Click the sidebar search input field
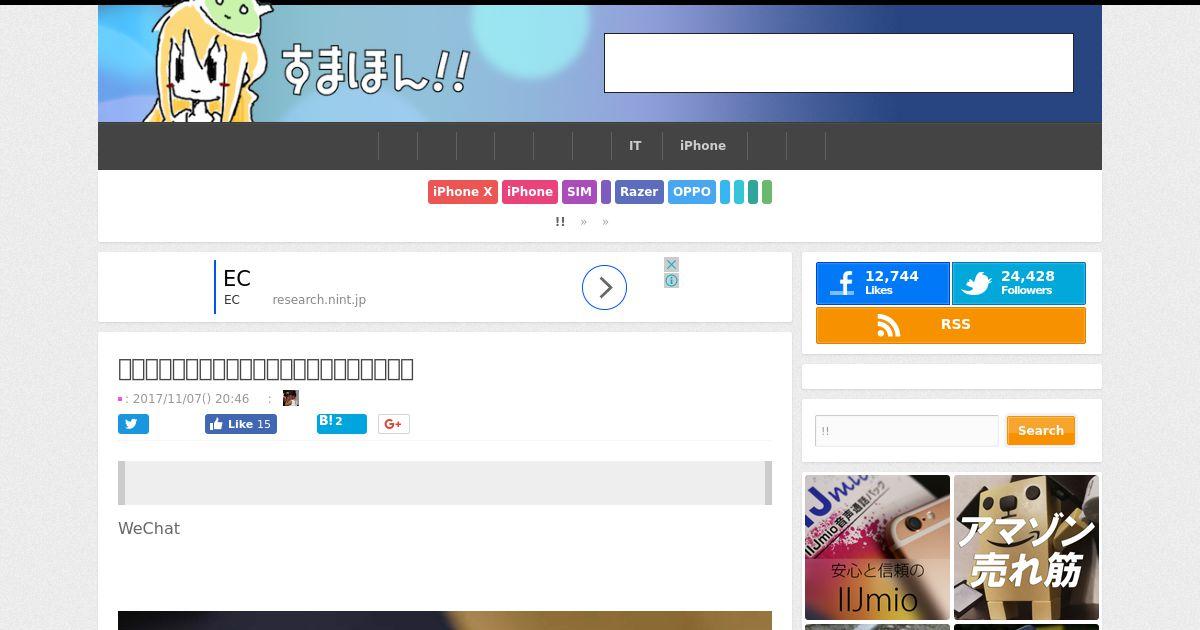Viewport: 1200px width, 630px height. tap(907, 431)
